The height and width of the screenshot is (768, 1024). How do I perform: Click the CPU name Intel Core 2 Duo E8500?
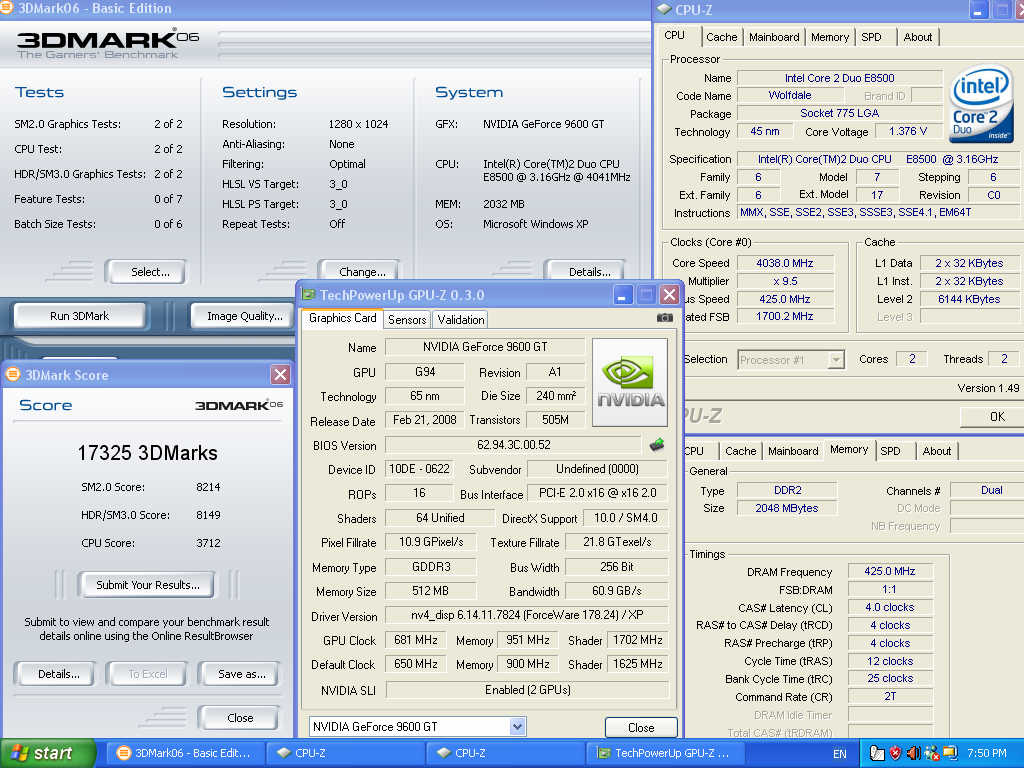(839, 78)
